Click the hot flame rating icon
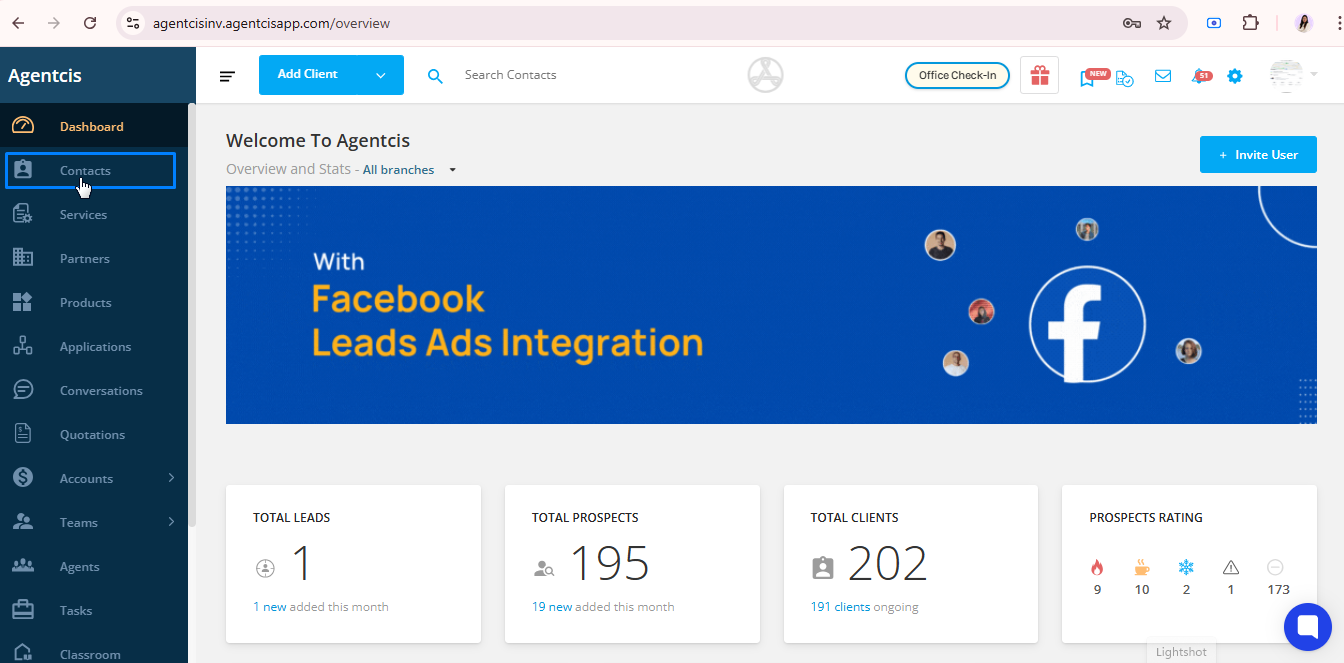This screenshot has height=663, width=1344. click(x=1097, y=567)
